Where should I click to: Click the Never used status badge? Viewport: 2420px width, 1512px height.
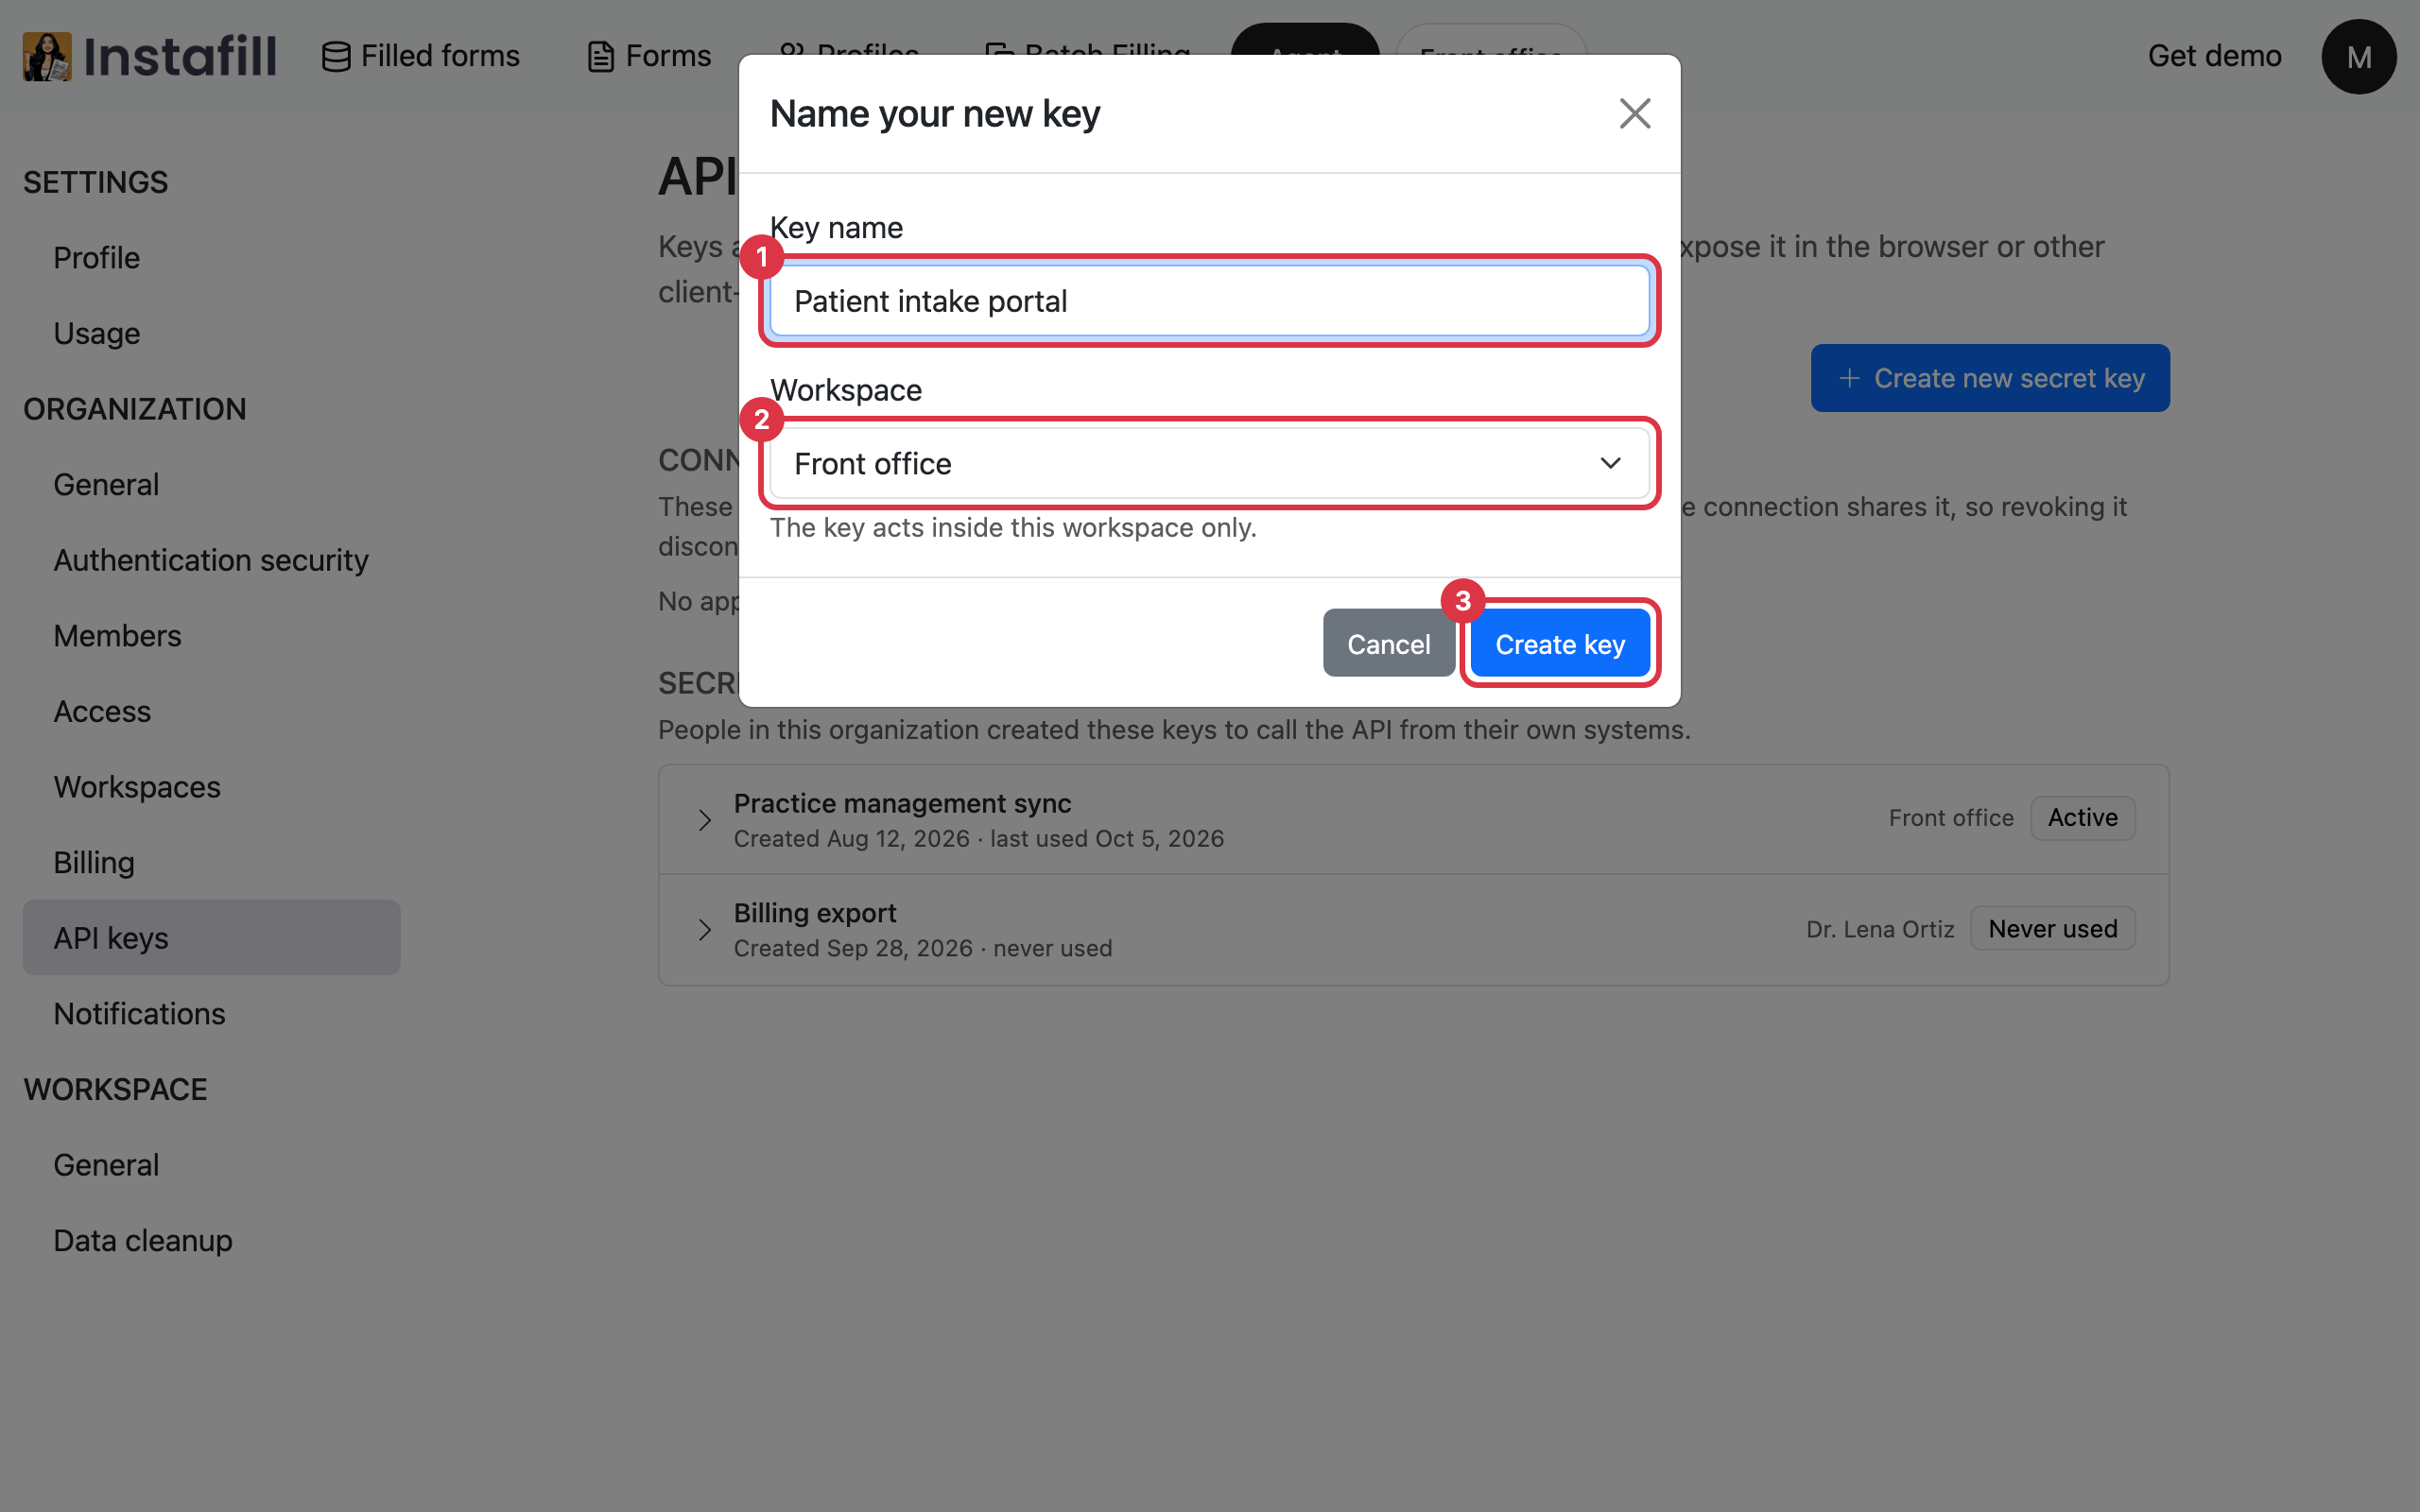pyautogui.click(x=2052, y=929)
